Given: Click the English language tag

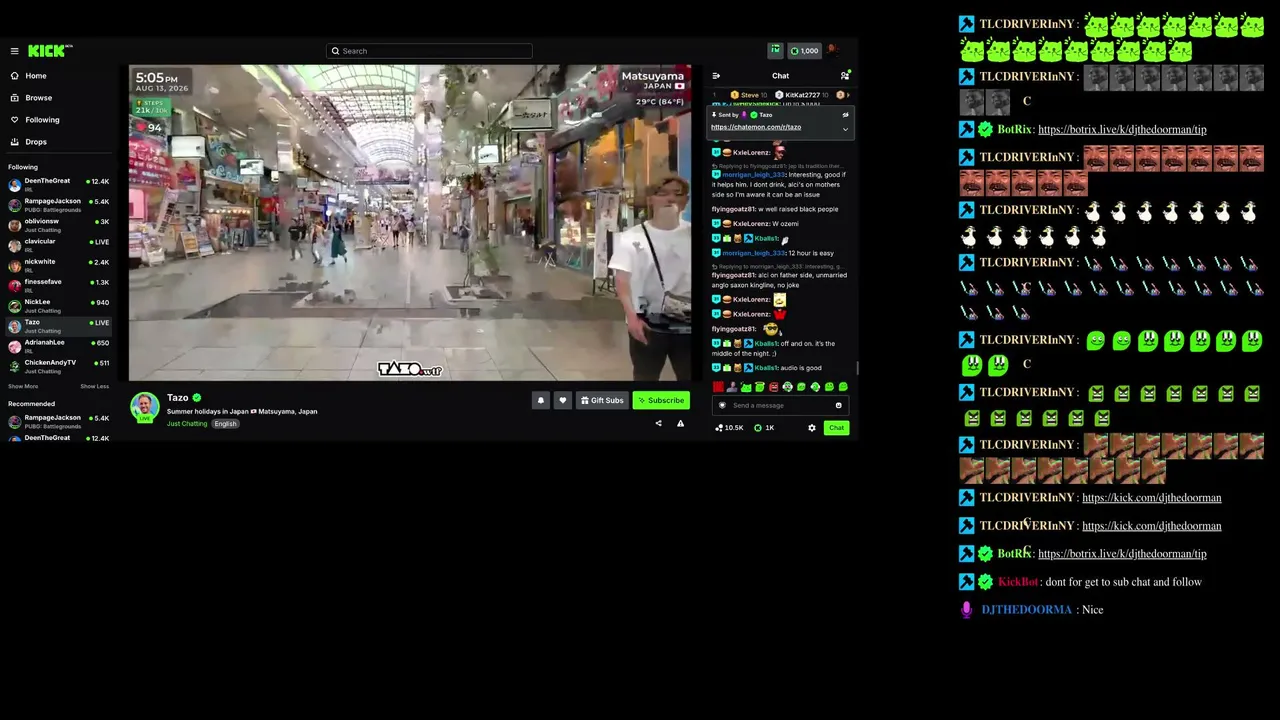Looking at the screenshot, I should (x=225, y=424).
